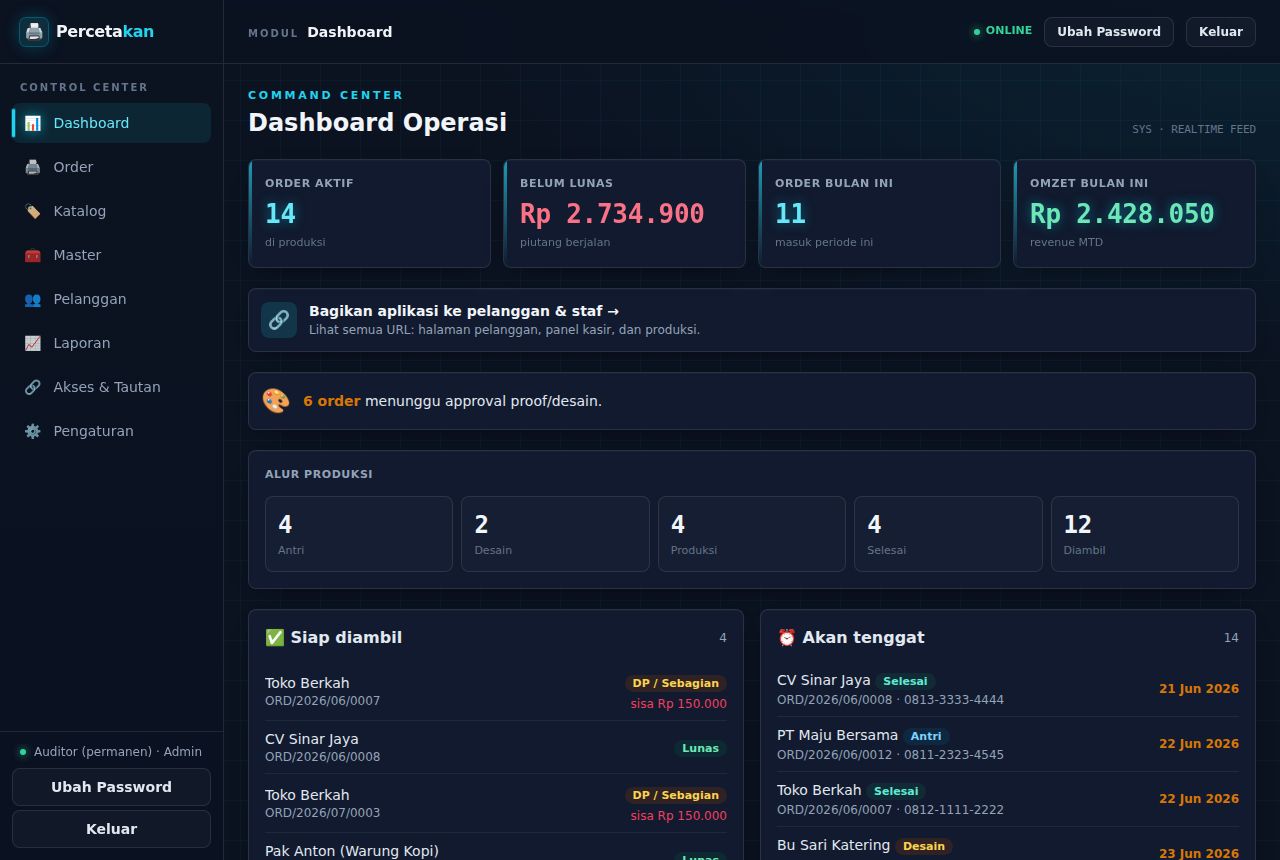
Task: Click the palette icon in approval notice
Action: point(276,401)
